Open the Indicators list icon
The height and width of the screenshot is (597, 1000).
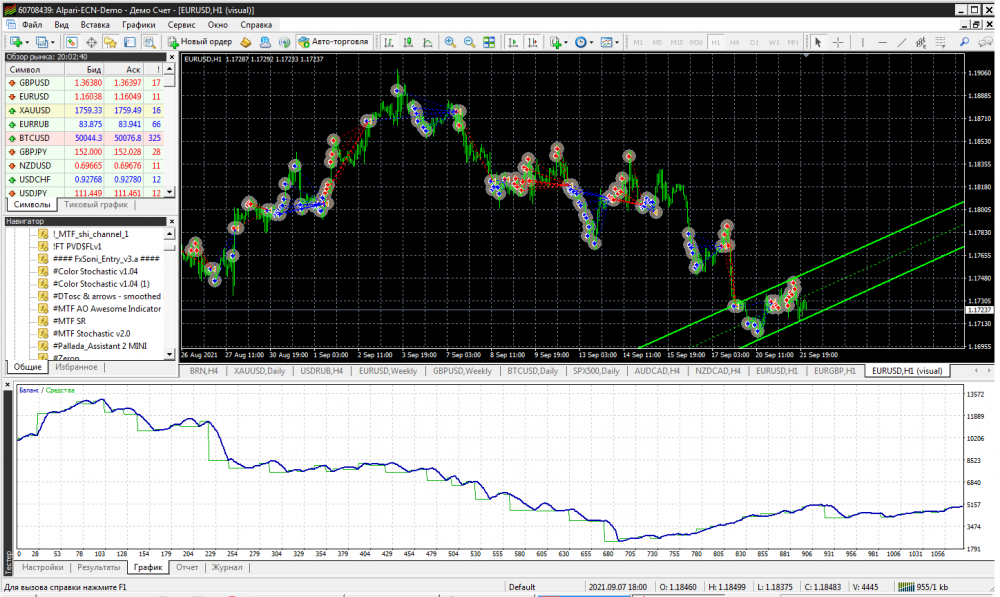coord(555,42)
